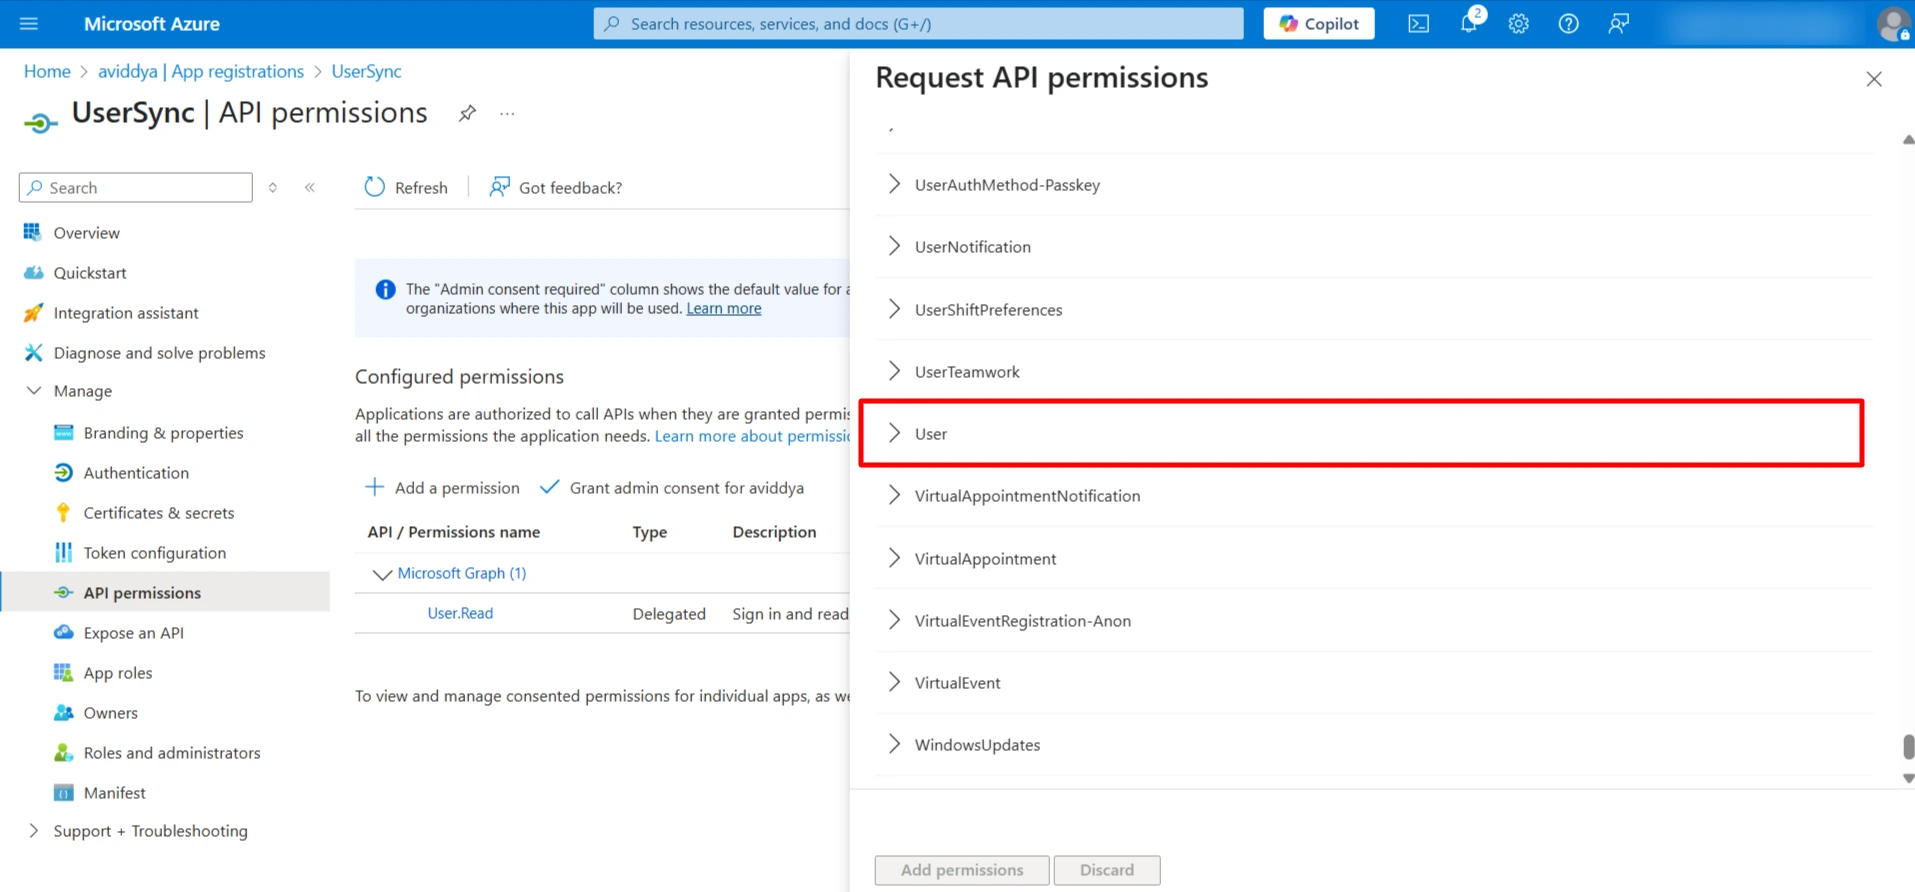
Task: Open the portal settings gear
Action: click(x=1518, y=23)
